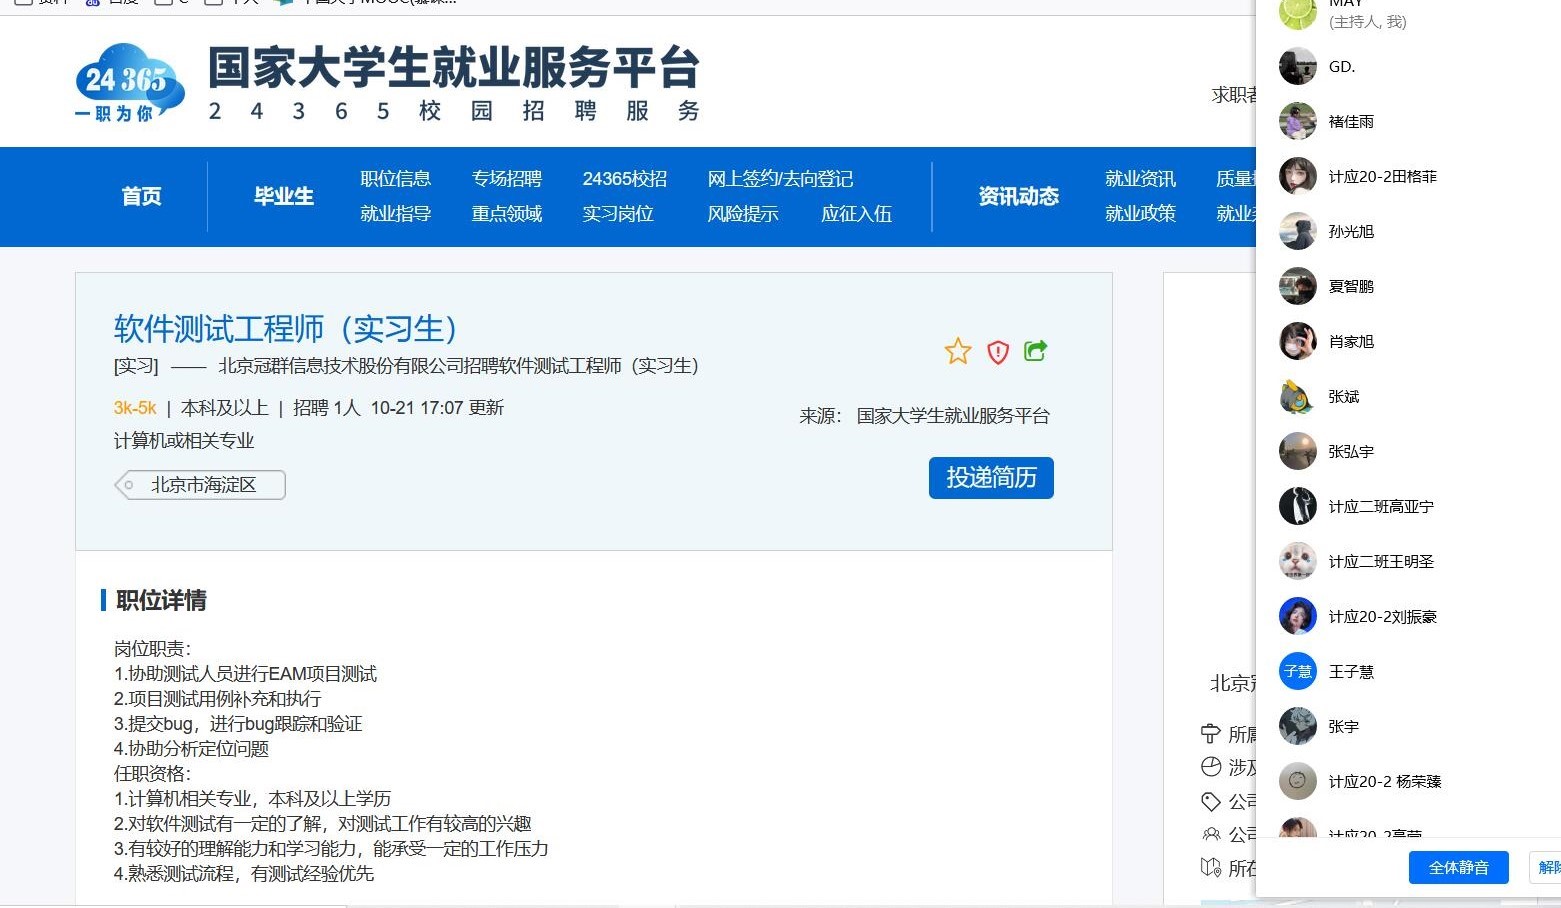
Task: Open 就业政策 in the nav bar
Action: 1141,214
